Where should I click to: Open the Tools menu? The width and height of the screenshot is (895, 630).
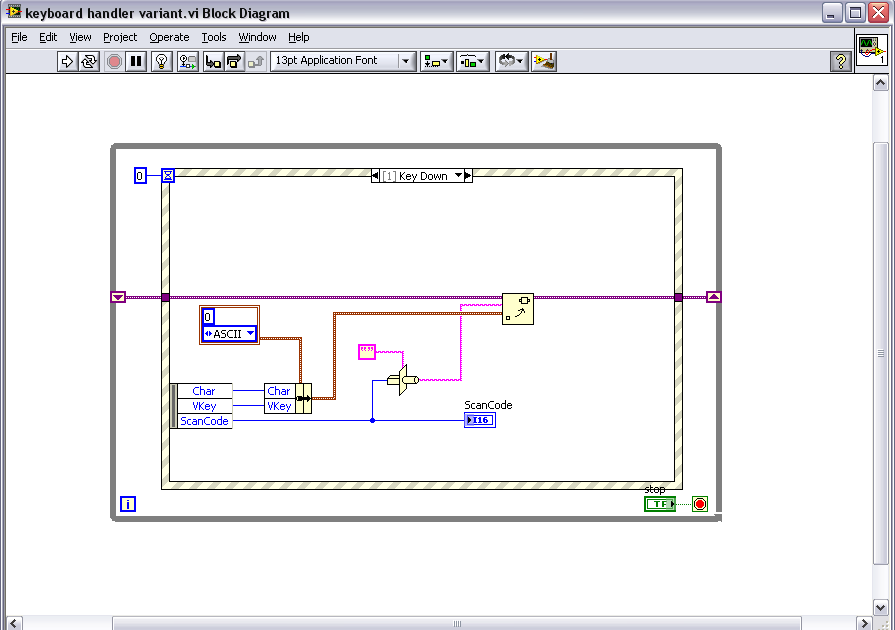click(213, 37)
